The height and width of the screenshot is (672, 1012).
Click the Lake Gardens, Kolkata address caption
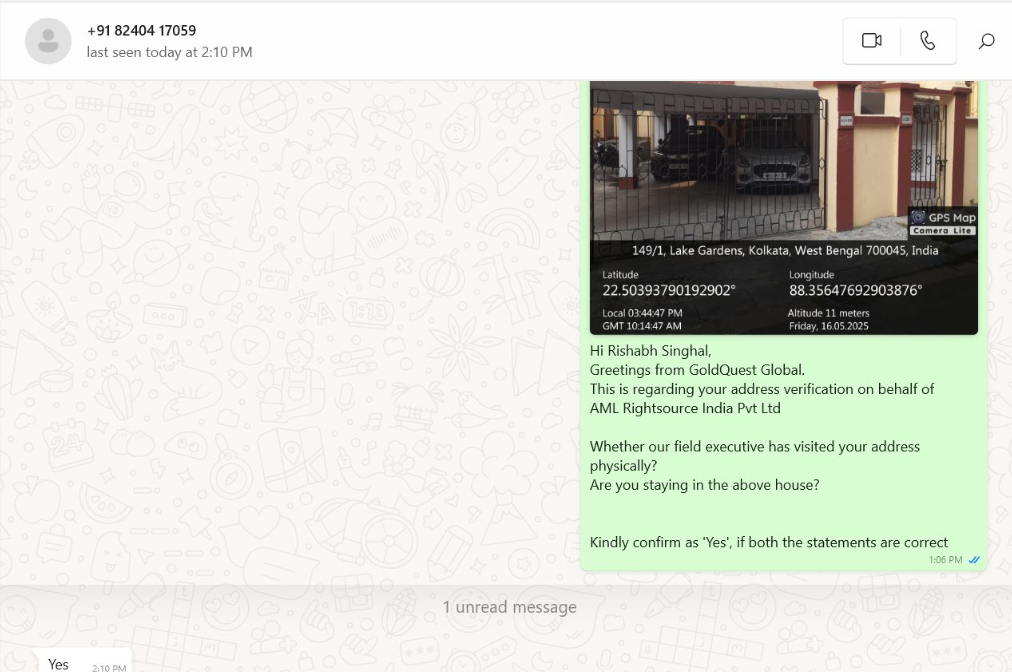785,251
